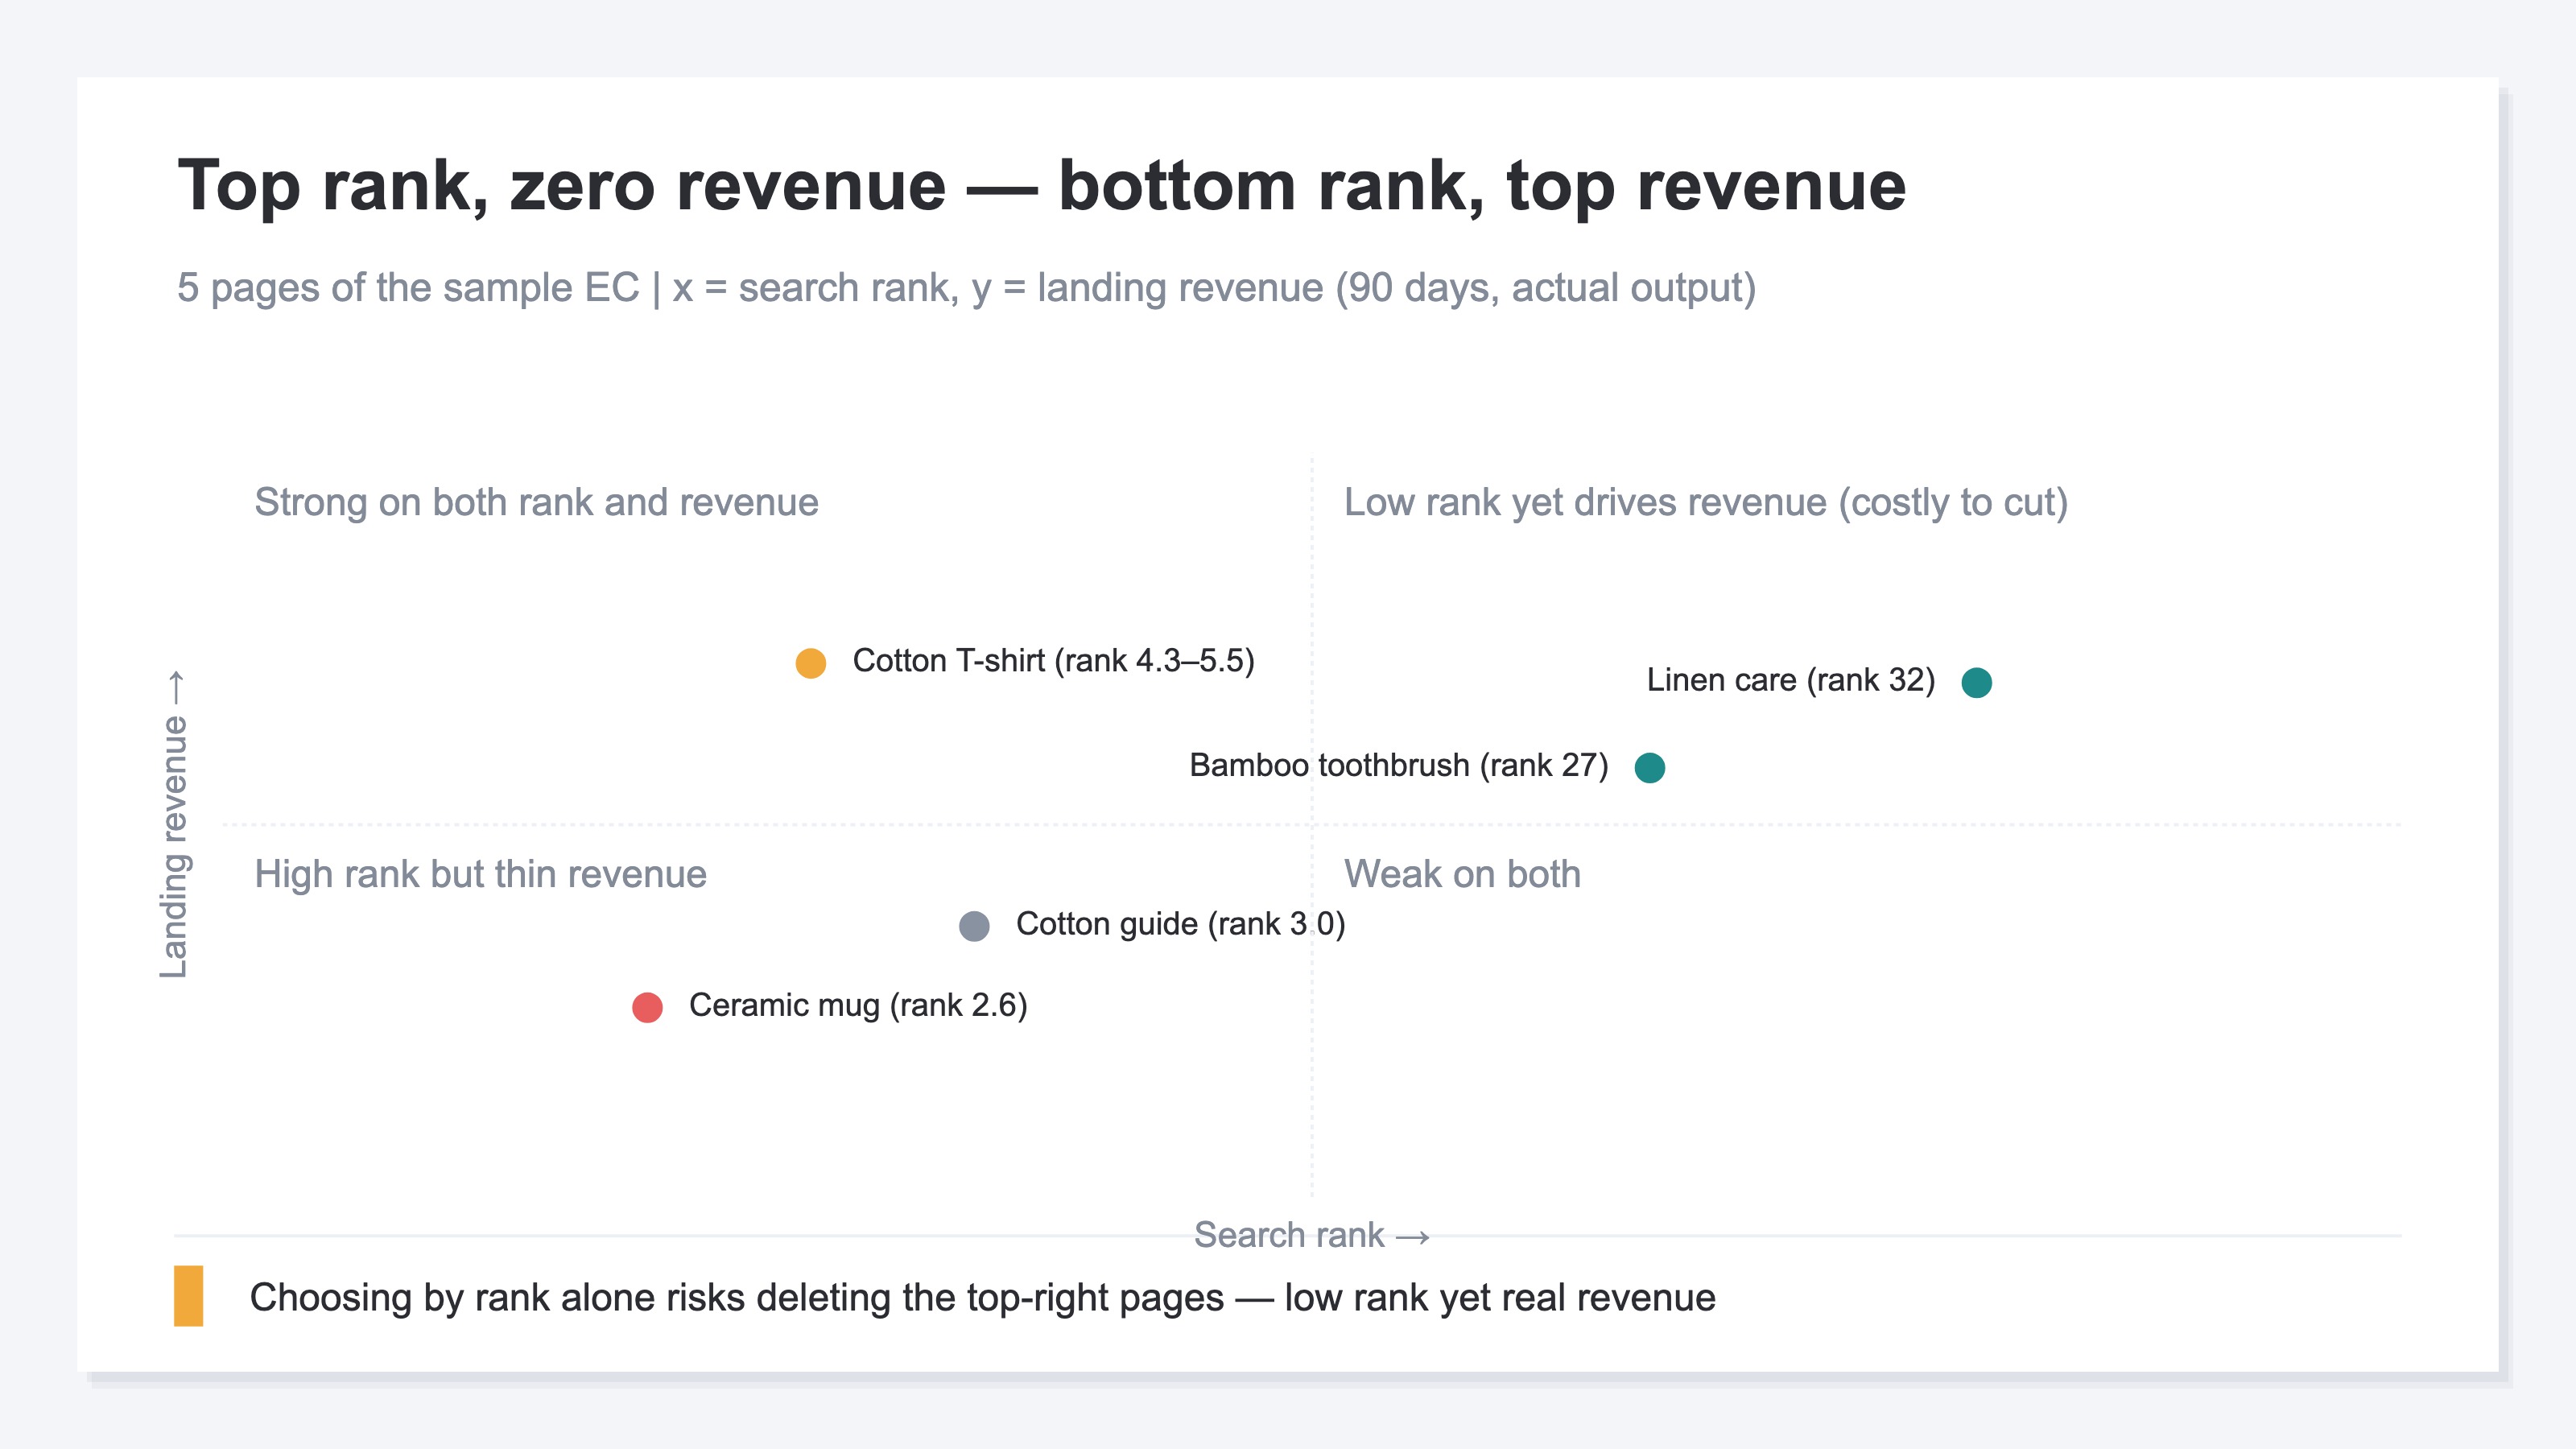Screen dimensions: 2576x1449
Task: Click the teal Linen care data point
Action: (x=1976, y=682)
